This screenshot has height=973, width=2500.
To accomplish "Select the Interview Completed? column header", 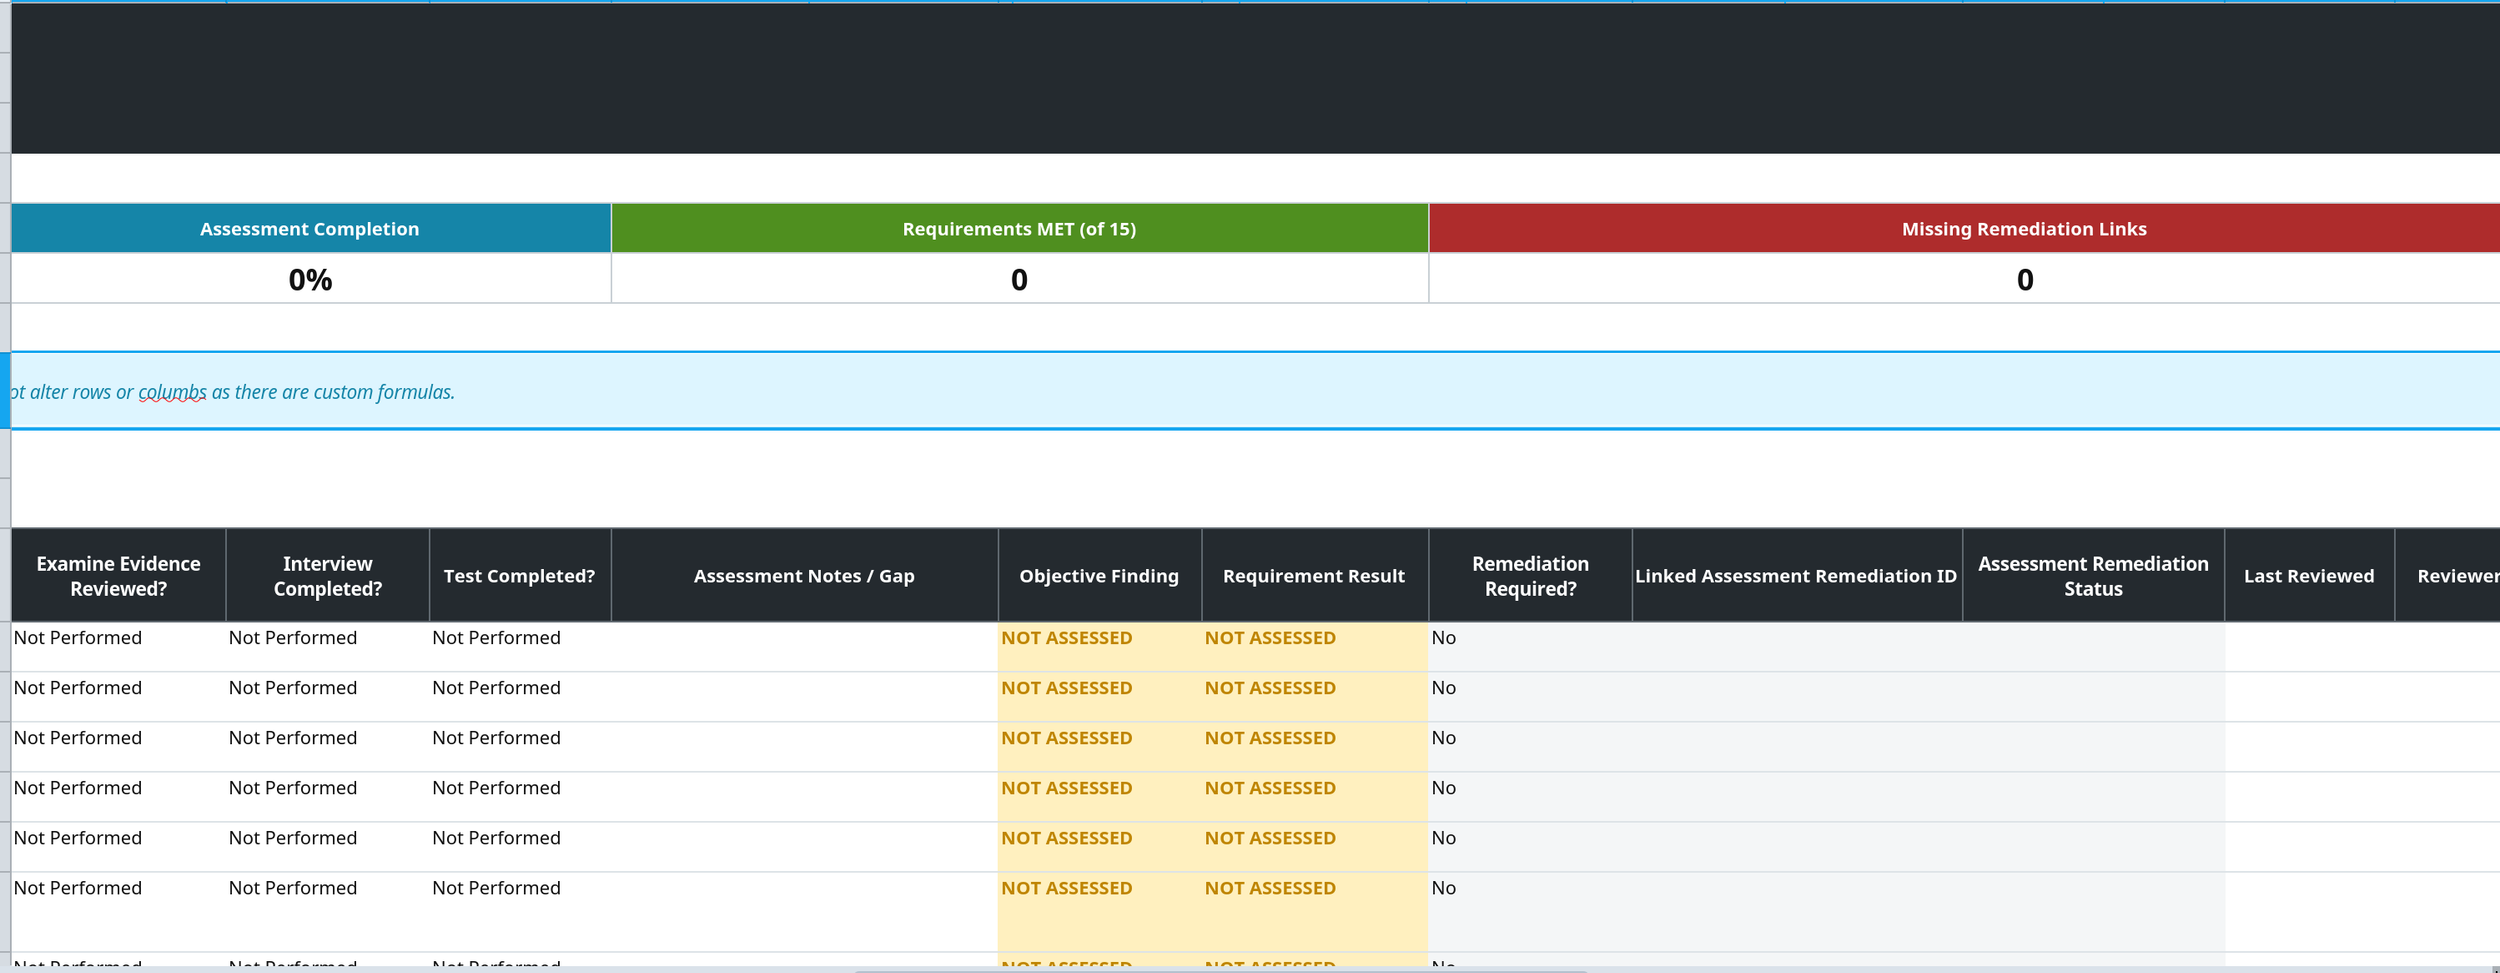I will [x=327, y=575].
